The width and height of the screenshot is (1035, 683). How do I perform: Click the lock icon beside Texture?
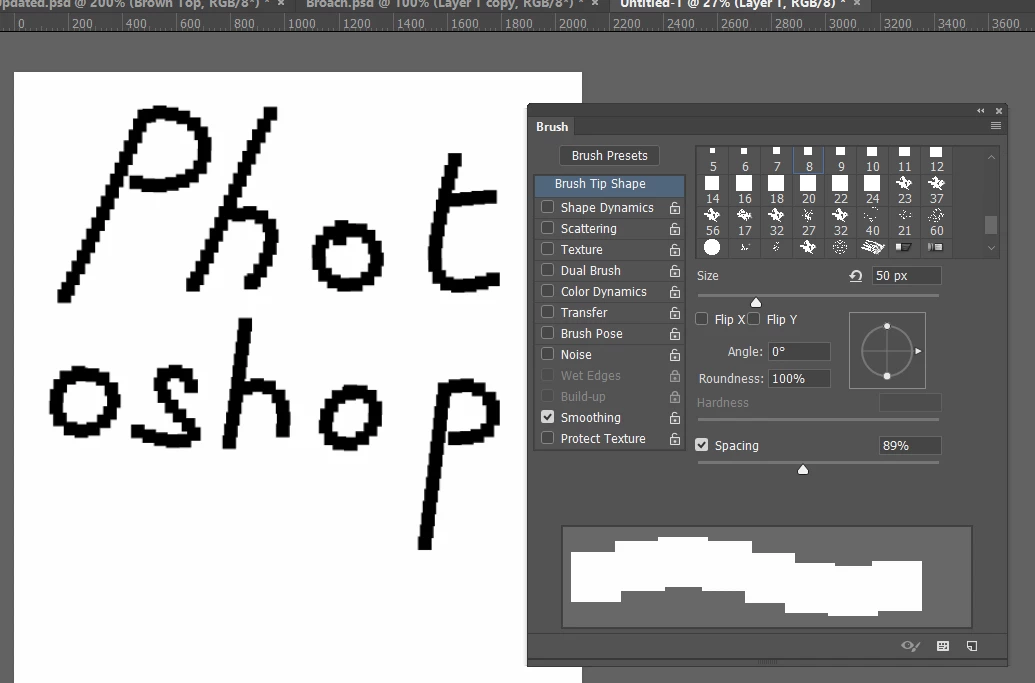(x=675, y=250)
